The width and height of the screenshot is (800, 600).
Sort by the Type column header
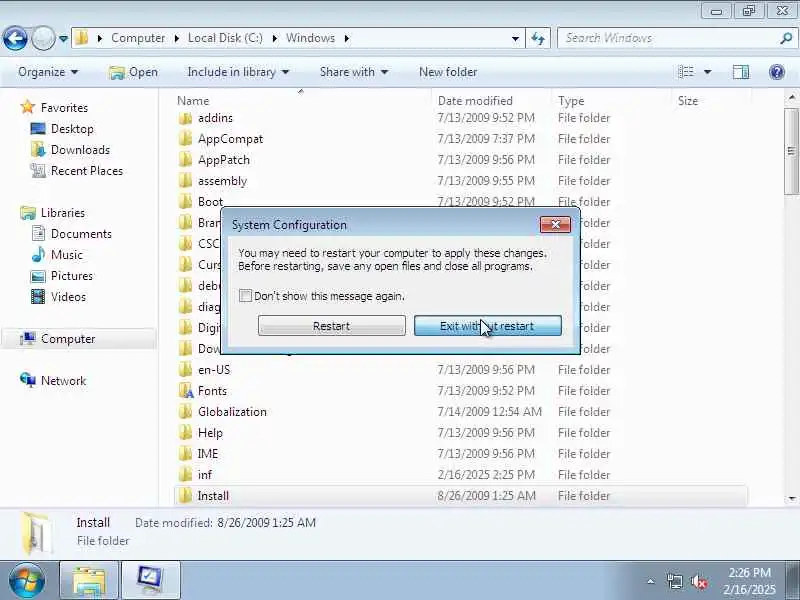[x=571, y=101]
